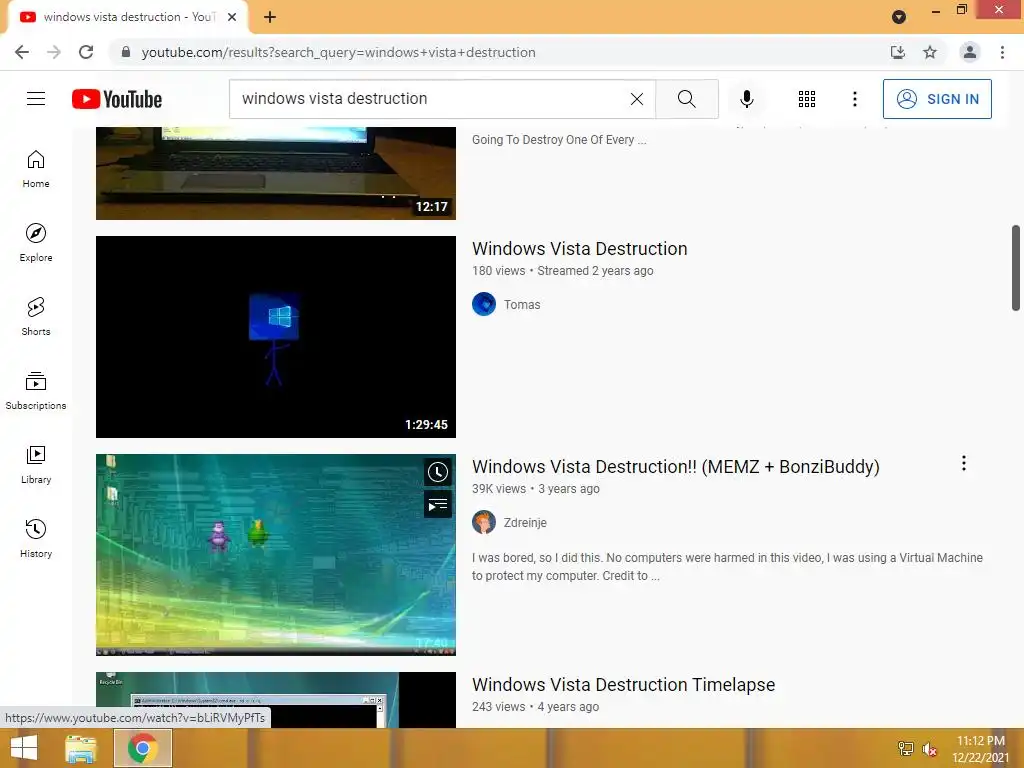Open the Windows Start button
Image resolution: width=1024 pixels, height=768 pixels.
(x=24, y=748)
